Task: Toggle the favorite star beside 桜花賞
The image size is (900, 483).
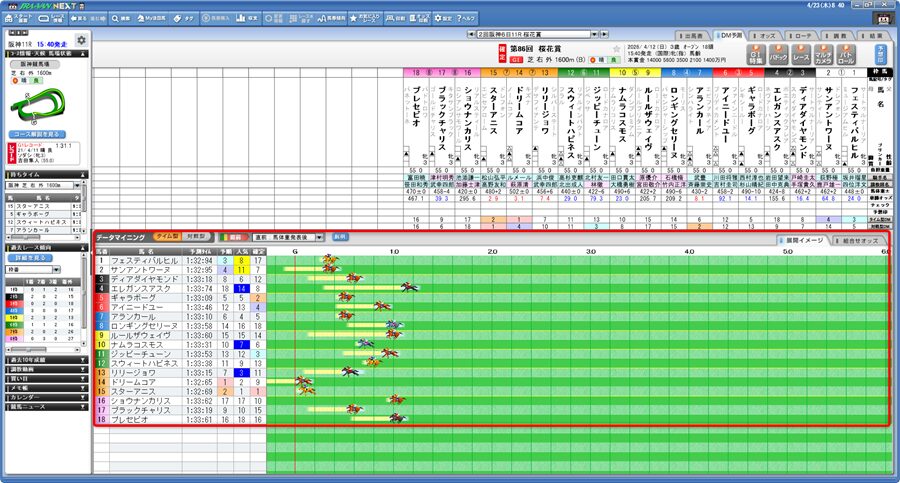Action: pyautogui.click(x=616, y=49)
